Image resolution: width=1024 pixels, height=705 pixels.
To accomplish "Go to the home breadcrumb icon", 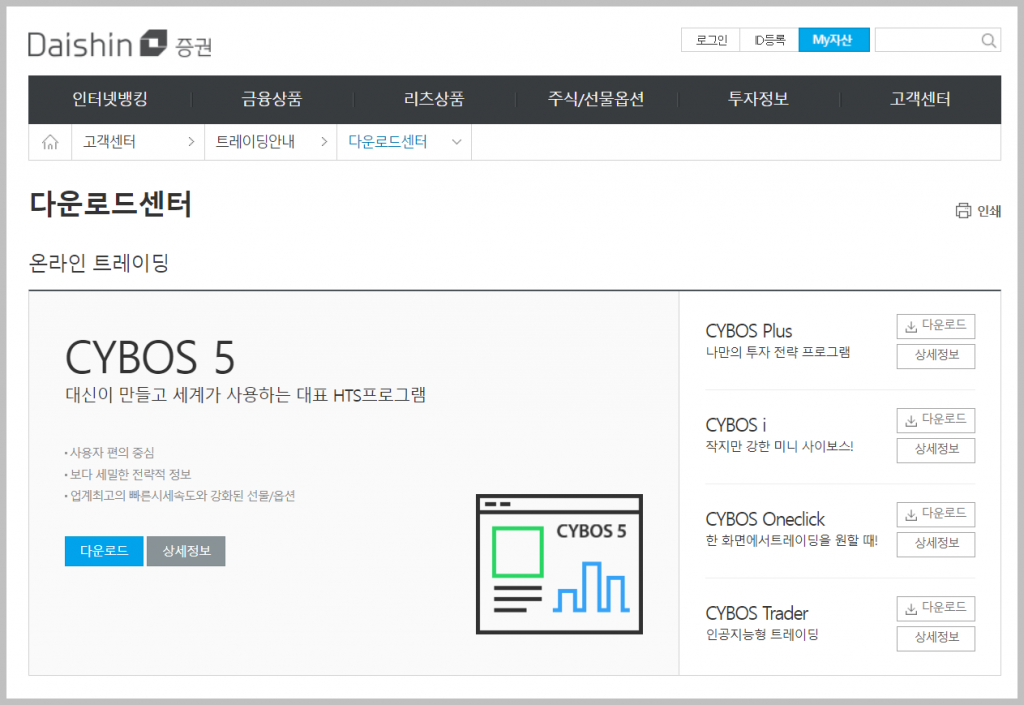I will pyautogui.click(x=50, y=142).
